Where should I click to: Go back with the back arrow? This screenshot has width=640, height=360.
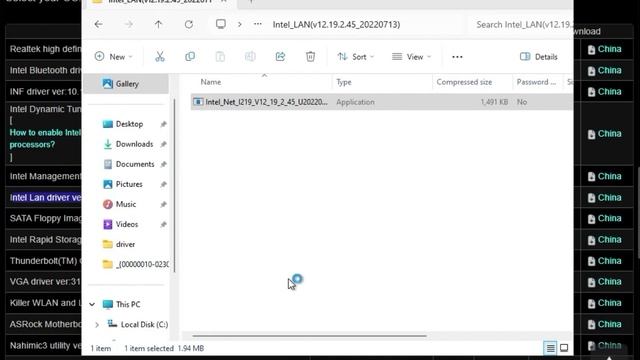(98, 24)
